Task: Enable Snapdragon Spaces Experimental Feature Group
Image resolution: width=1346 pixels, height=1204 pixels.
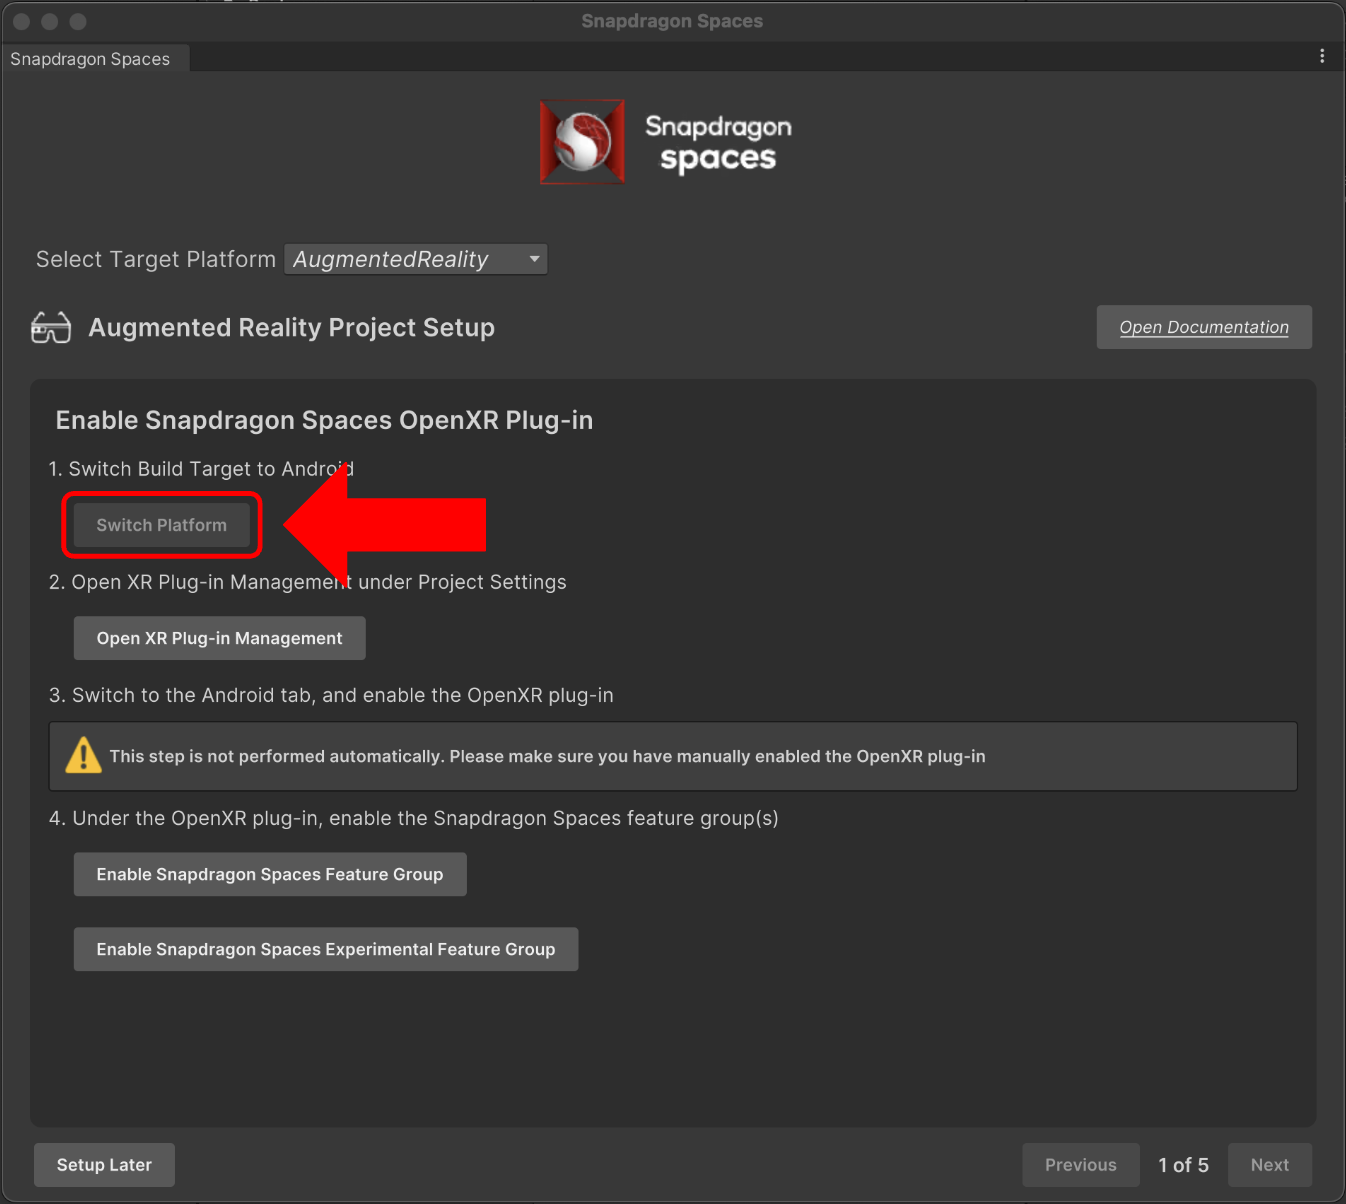Action: (x=326, y=949)
